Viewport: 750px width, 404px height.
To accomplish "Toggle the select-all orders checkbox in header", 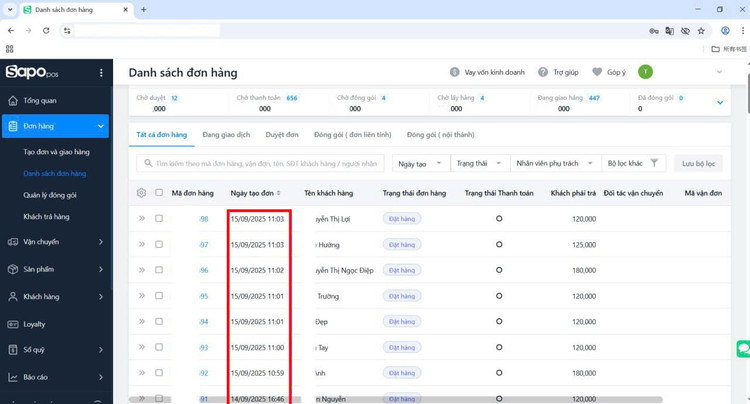I will point(159,193).
